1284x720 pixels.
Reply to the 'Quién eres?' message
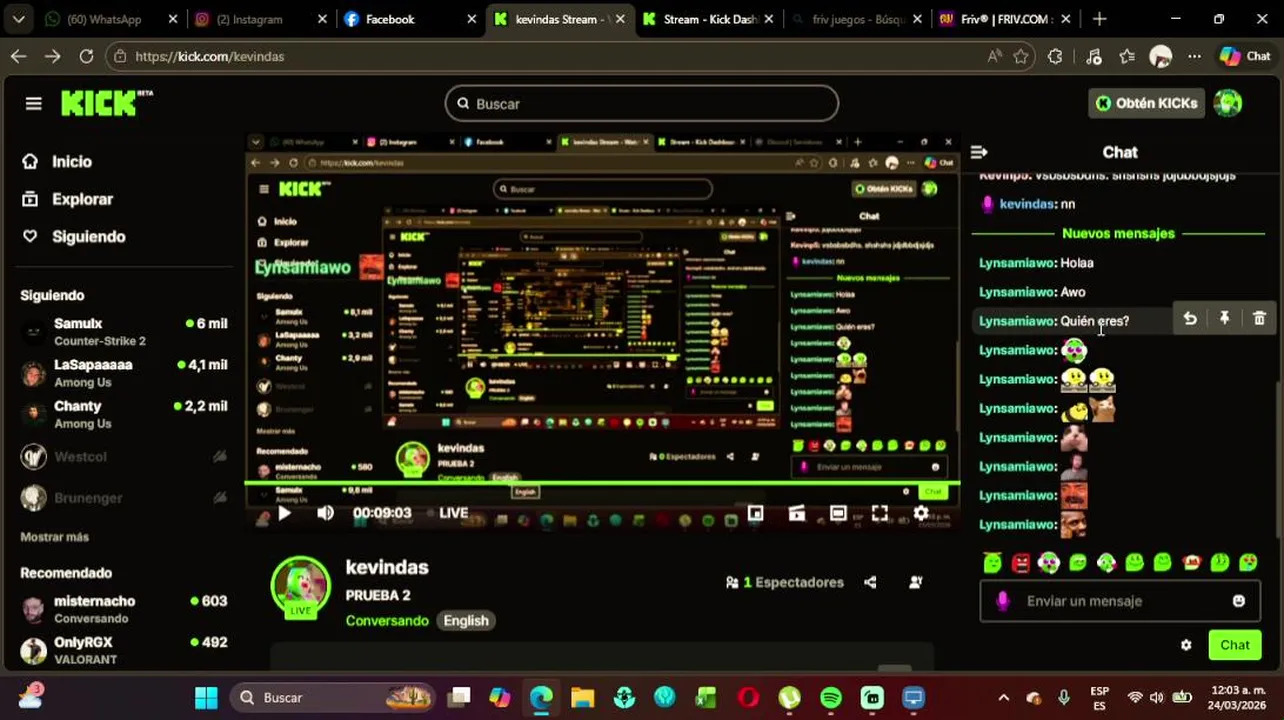[1190, 319]
